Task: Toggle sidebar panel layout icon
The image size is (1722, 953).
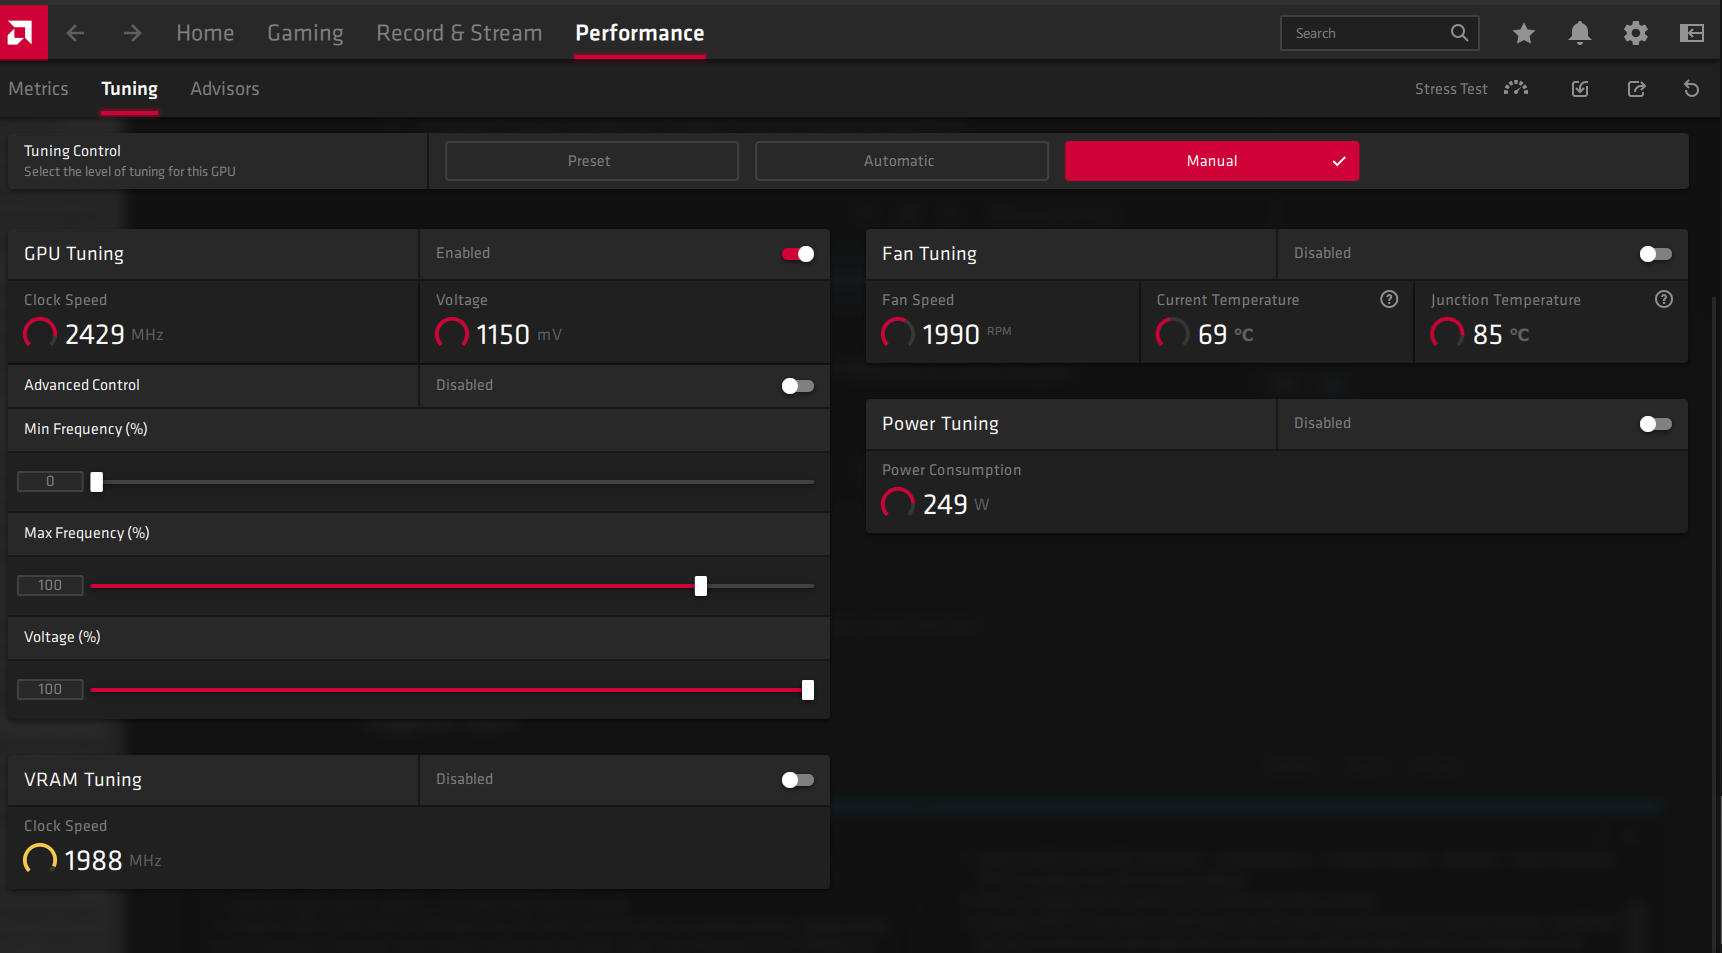Action: (x=1691, y=33)
